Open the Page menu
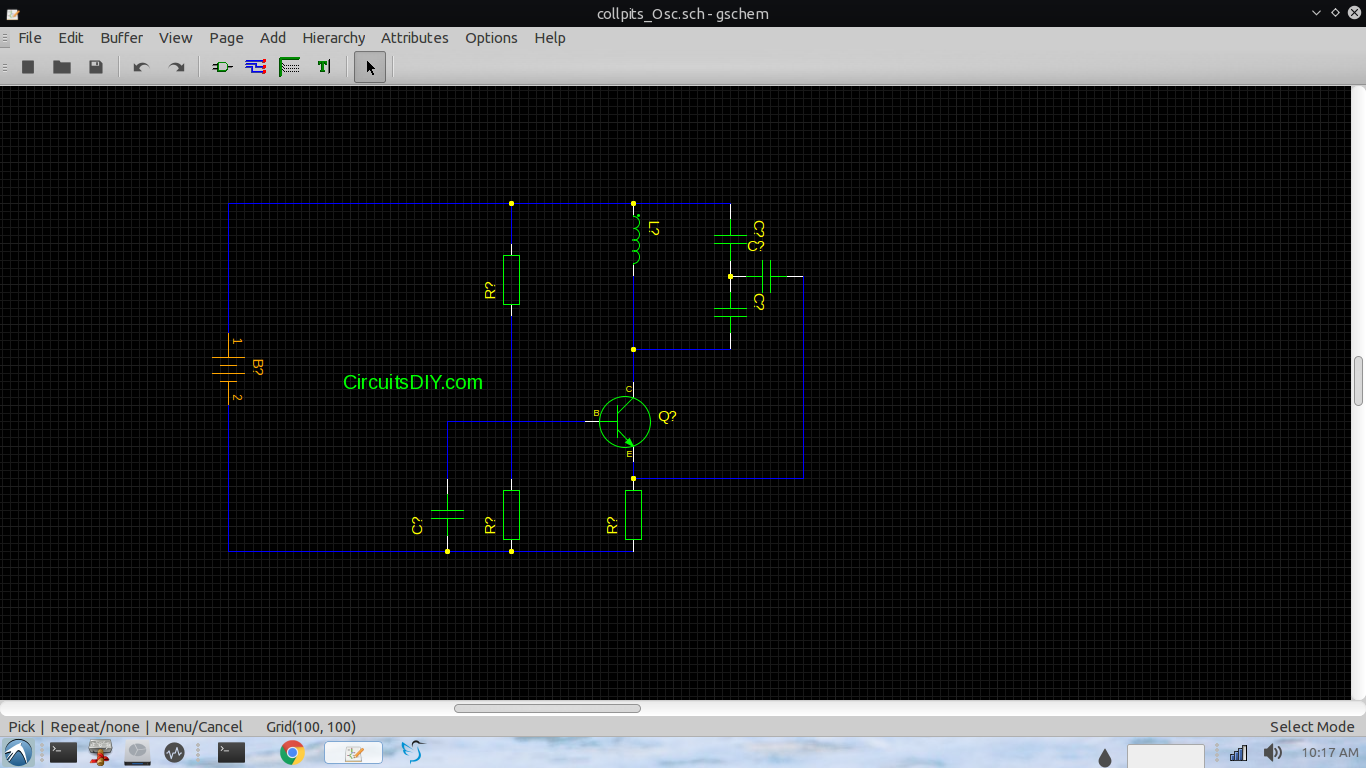1366x768 pixels. click(226, 38)
